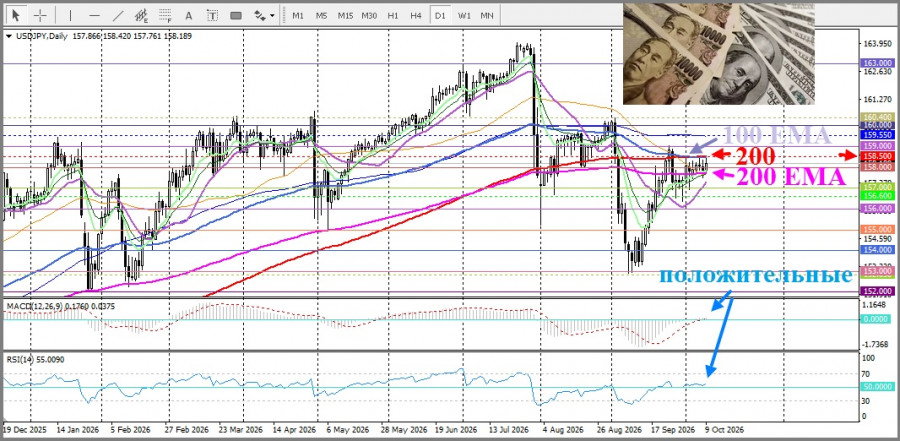Click the 156.000 price level label

coord(878,209)
